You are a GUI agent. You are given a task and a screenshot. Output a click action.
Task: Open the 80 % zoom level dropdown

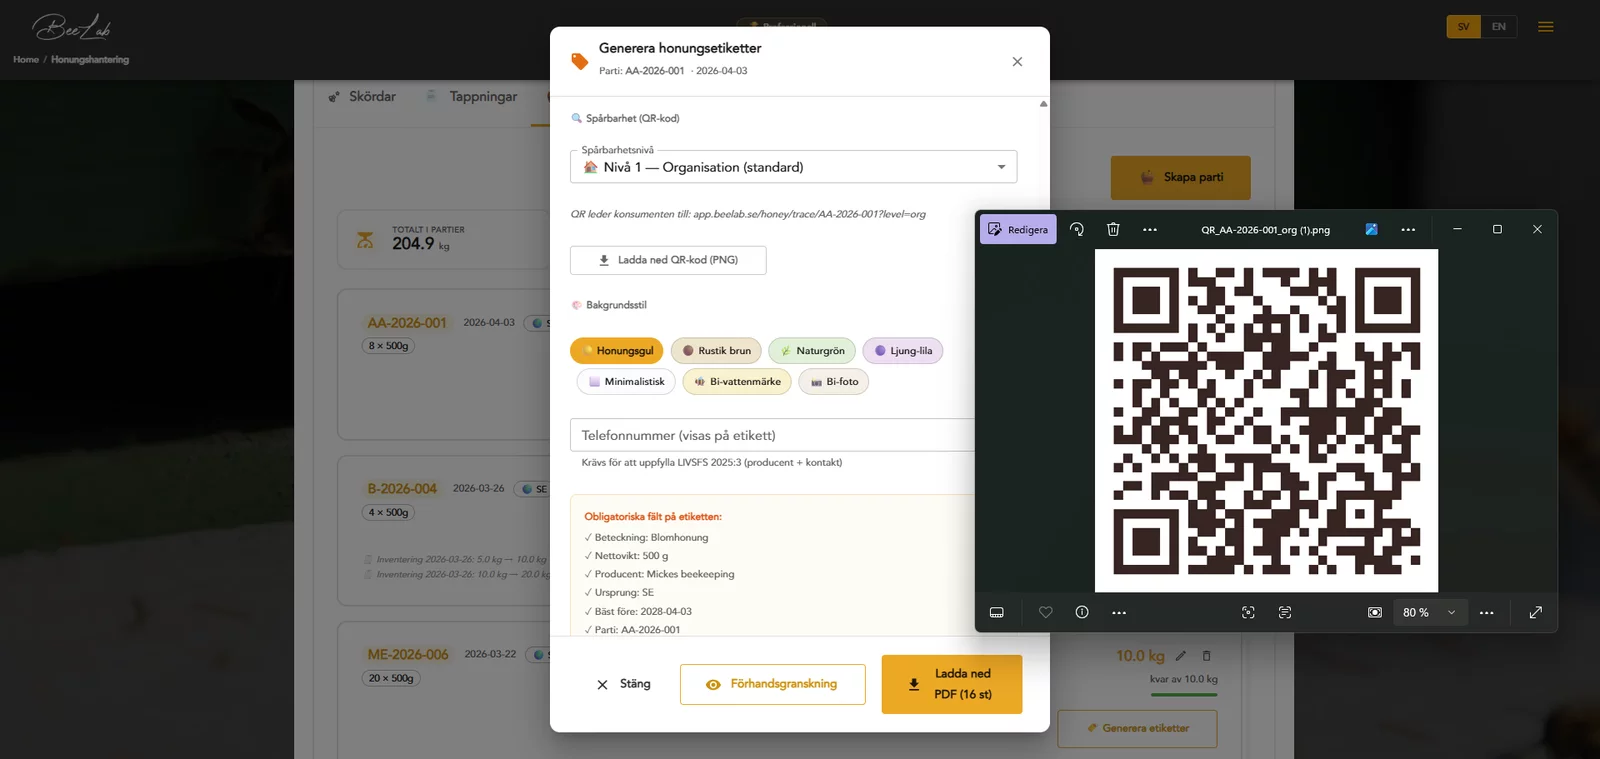click(1430, 612)
